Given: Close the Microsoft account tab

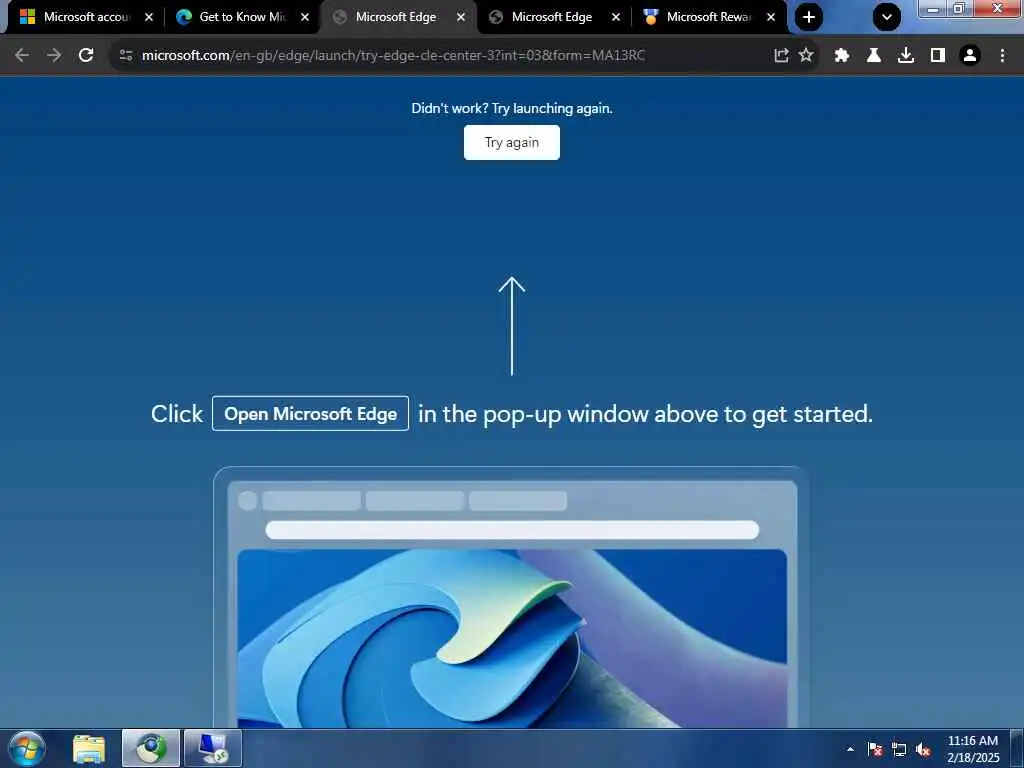Looking at the screenshot, I should tap(149, 17).
